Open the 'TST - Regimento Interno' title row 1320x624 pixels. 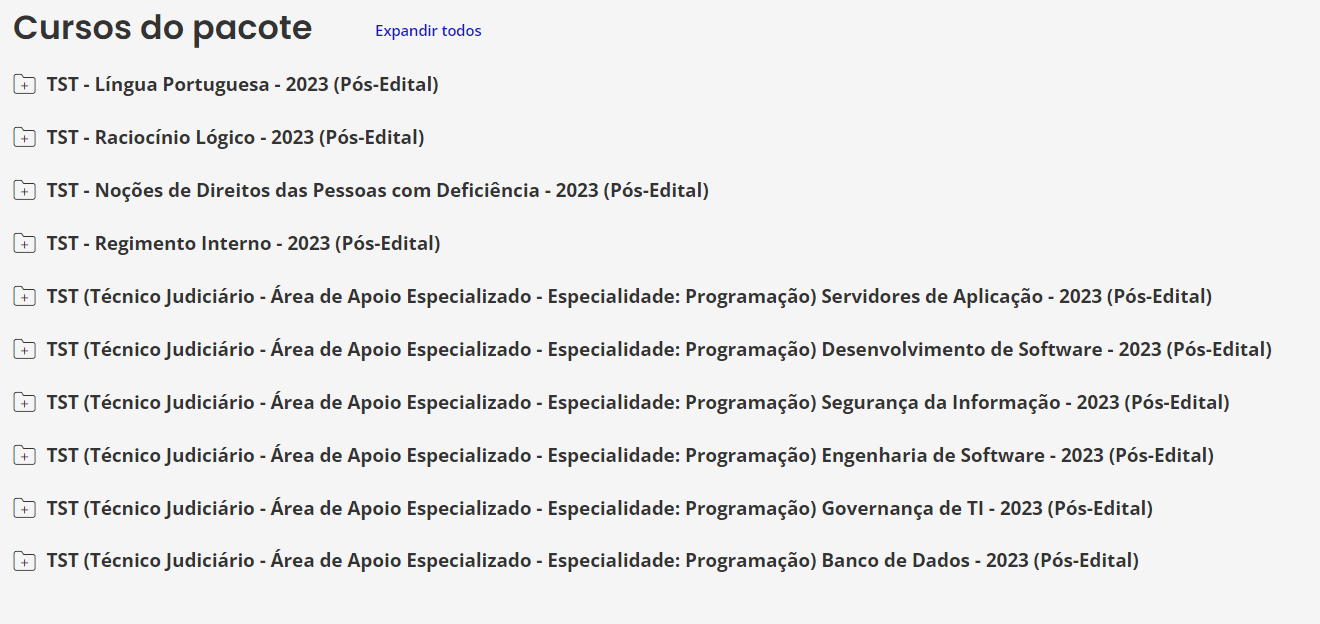[x=243, y=244]
